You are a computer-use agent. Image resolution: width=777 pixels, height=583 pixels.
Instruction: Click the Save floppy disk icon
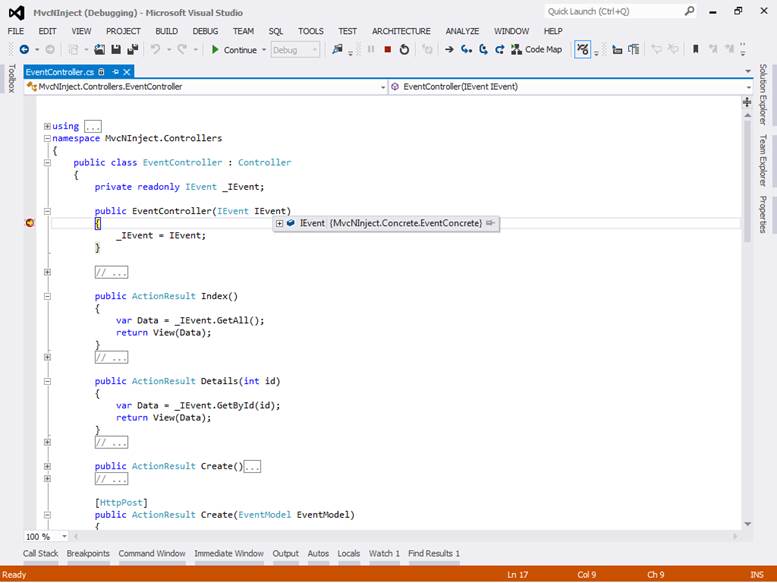pos(116,50)
